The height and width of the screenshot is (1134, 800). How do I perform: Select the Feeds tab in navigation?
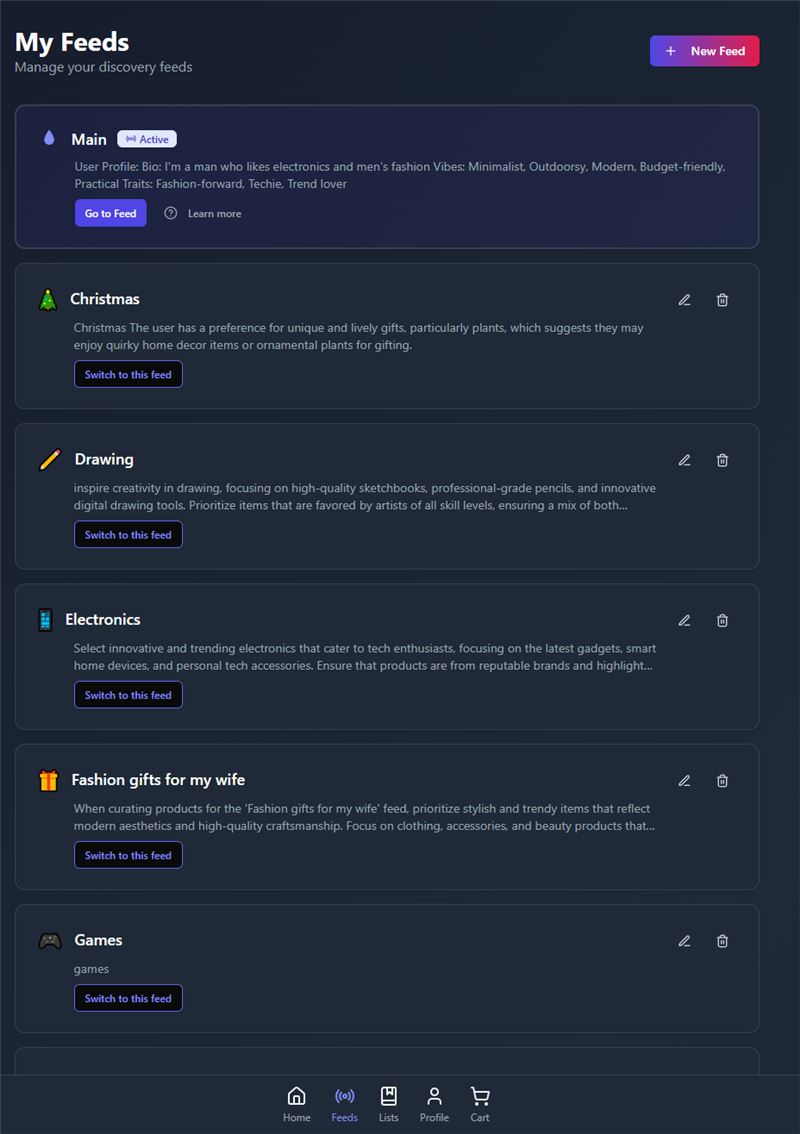click(344, 1104)
